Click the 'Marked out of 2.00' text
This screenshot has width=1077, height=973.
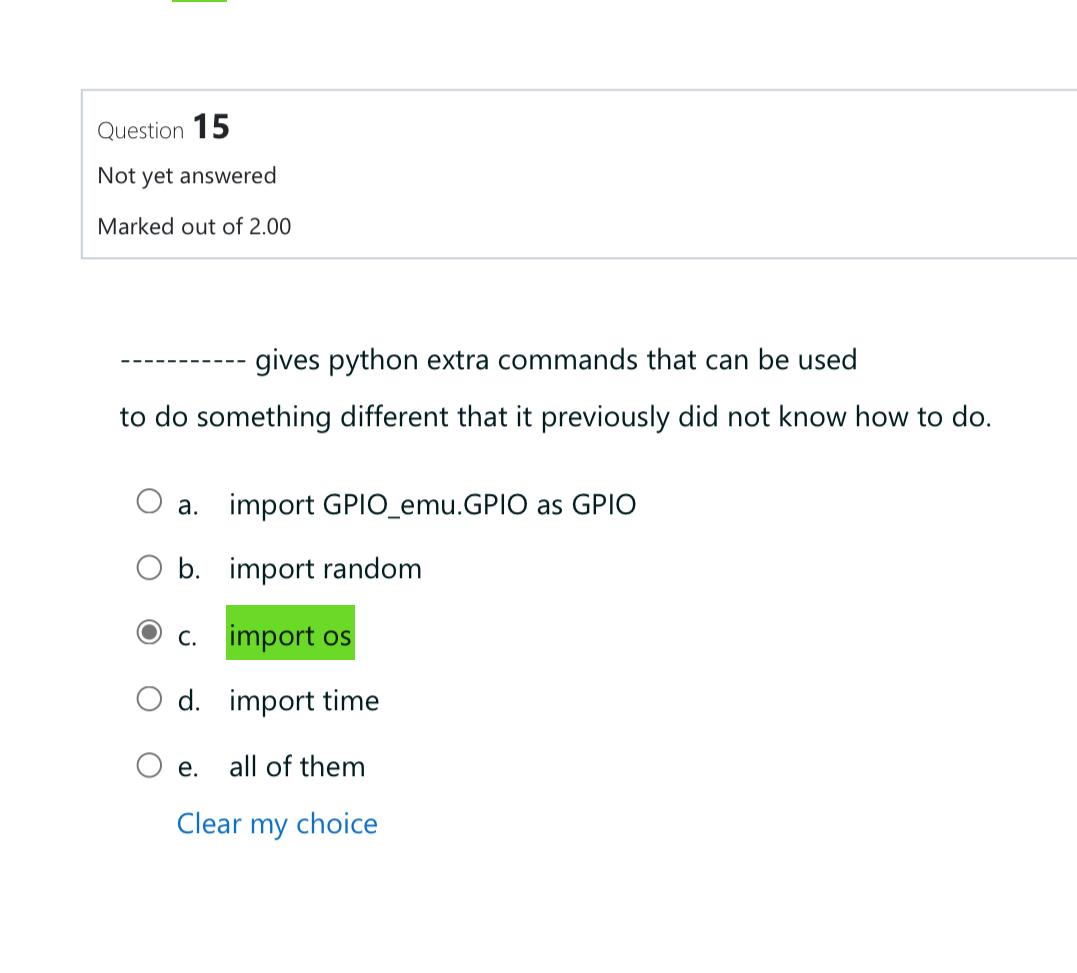pos(194,226)
